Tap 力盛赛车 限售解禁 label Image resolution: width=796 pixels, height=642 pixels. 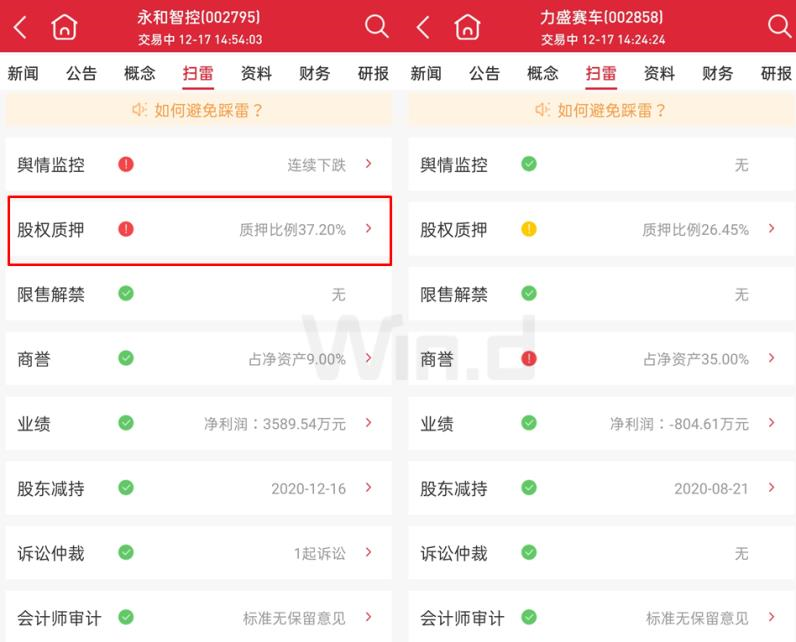(x=454, y=294)
